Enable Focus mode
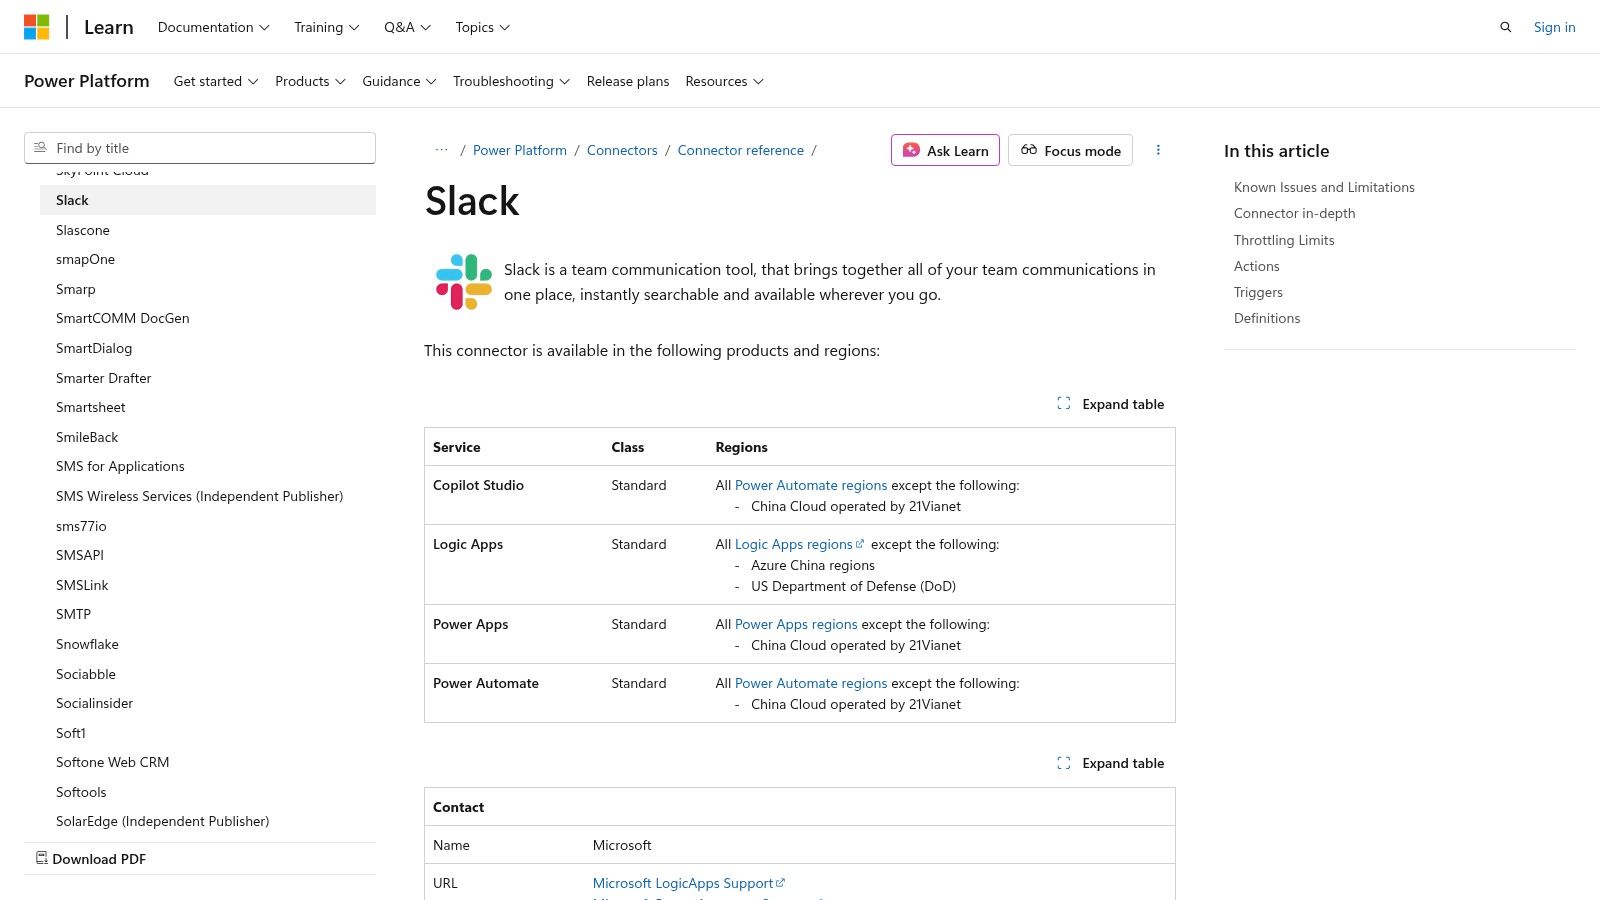The height and width of the screenshot is (900, 1600). pyautogui.click(x=1070, y=150)
